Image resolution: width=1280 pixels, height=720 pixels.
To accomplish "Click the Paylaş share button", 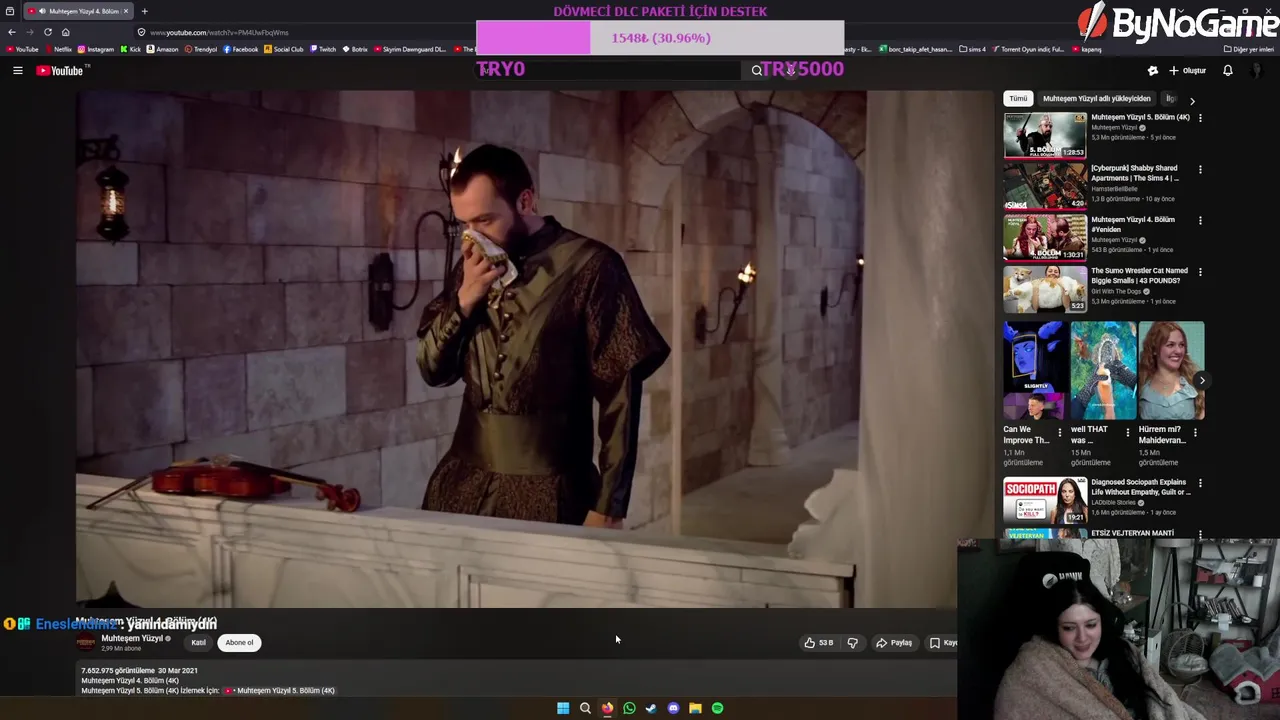I will pos(894,643).
